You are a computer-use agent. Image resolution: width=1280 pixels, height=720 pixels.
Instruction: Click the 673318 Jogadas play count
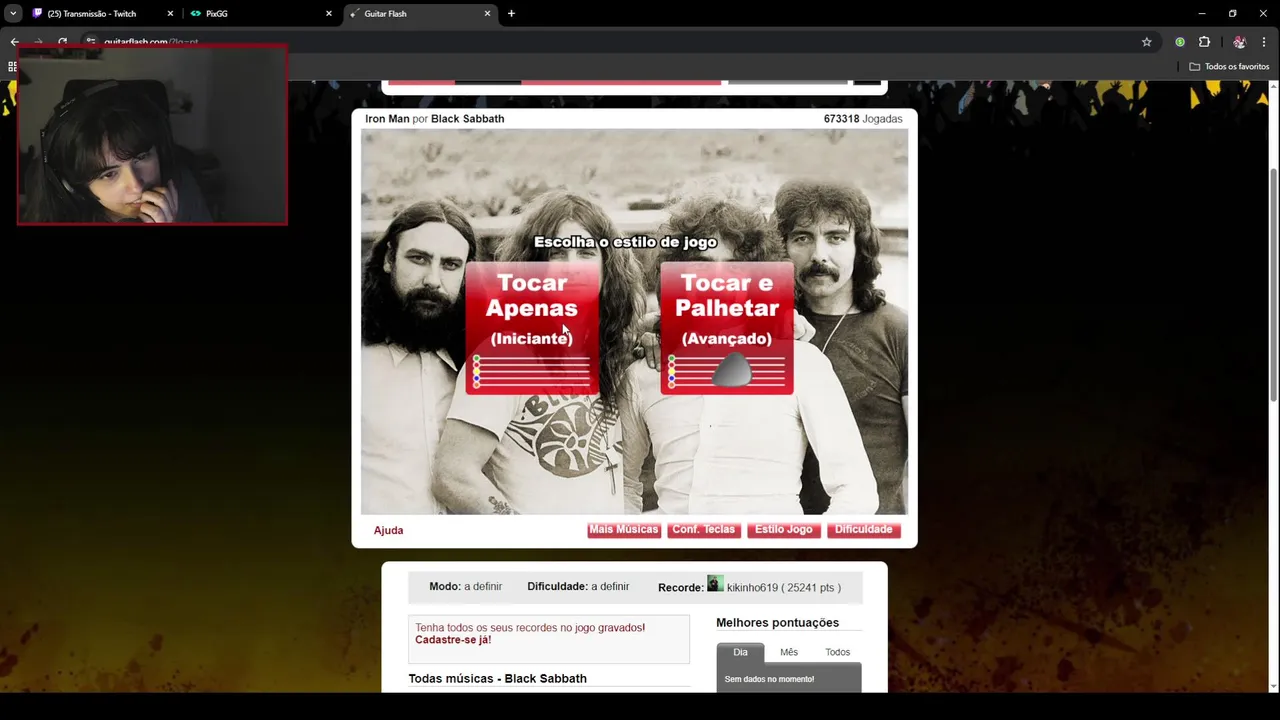point(863,119)
